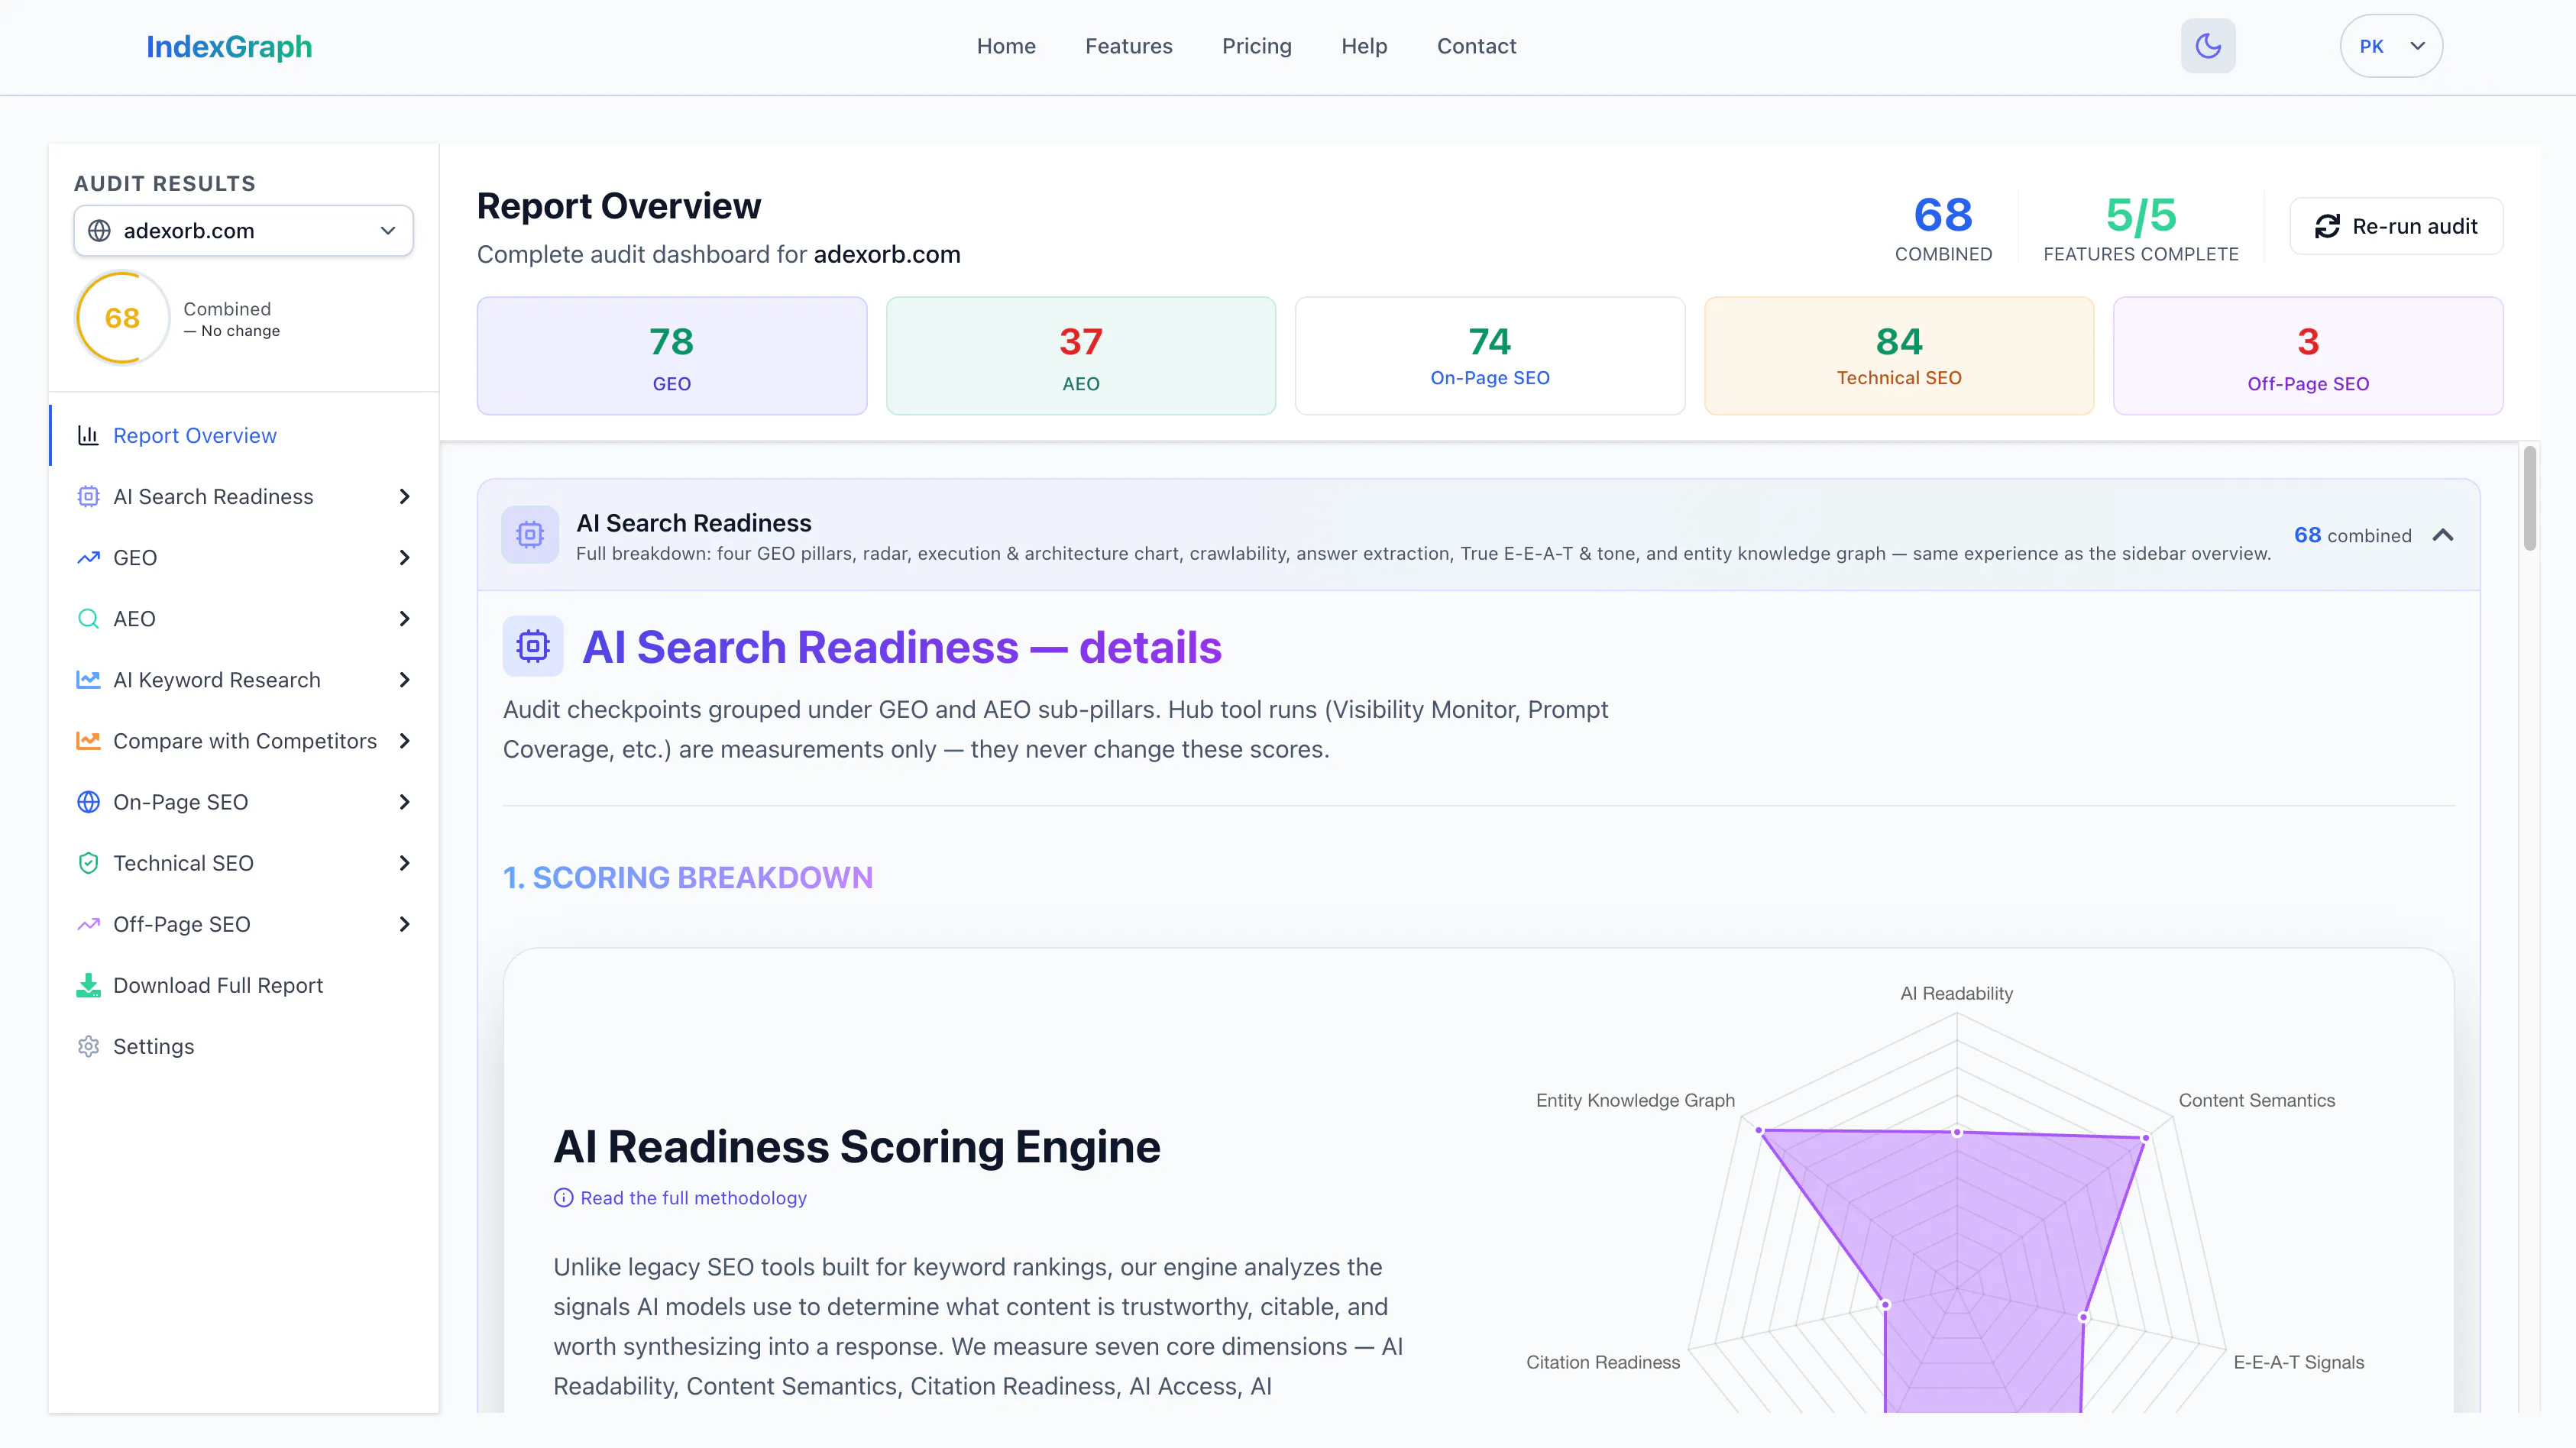
Task: Open Help in top navigation
Action: tap(1364, 46)
